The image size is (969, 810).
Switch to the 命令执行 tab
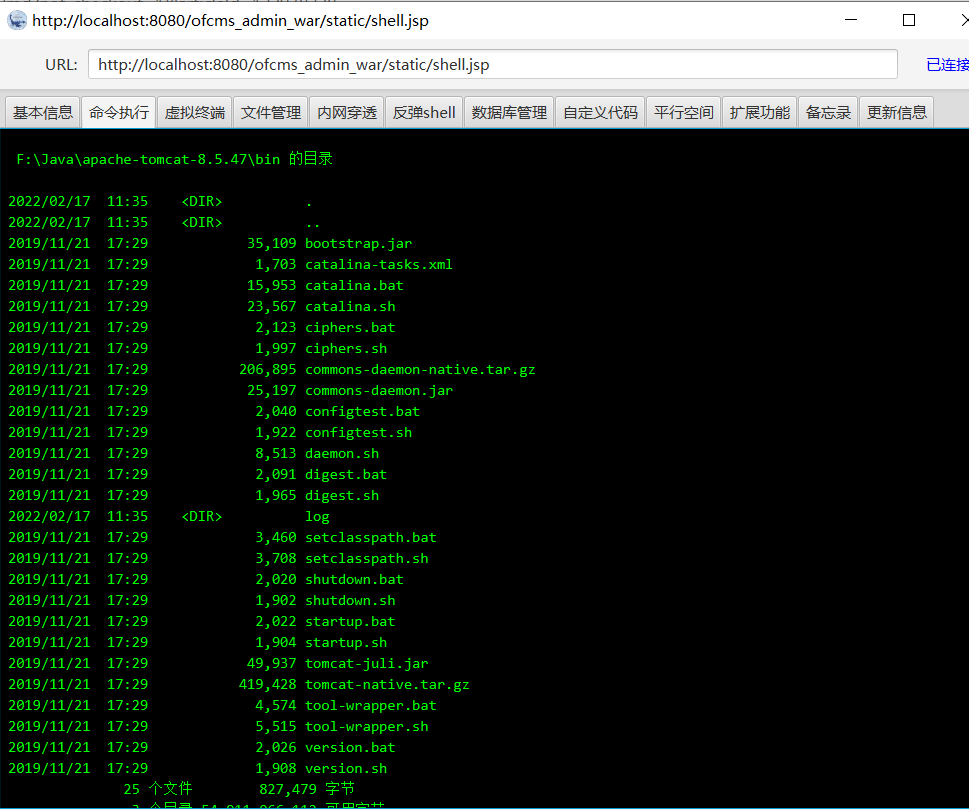point(119,112)
